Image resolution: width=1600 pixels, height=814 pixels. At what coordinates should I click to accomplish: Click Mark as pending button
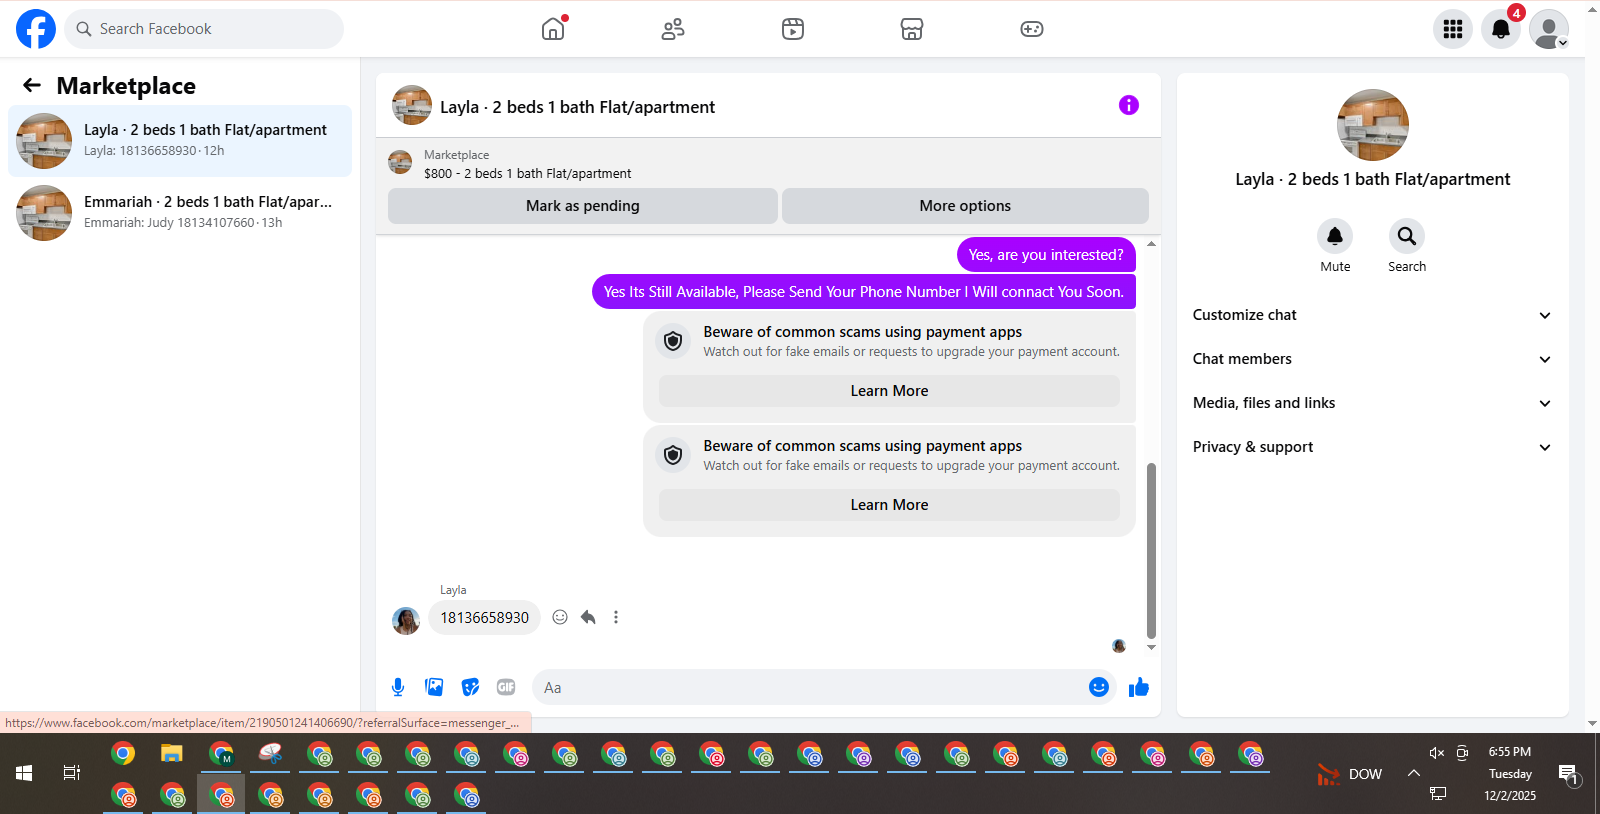[x=583, y=206]
